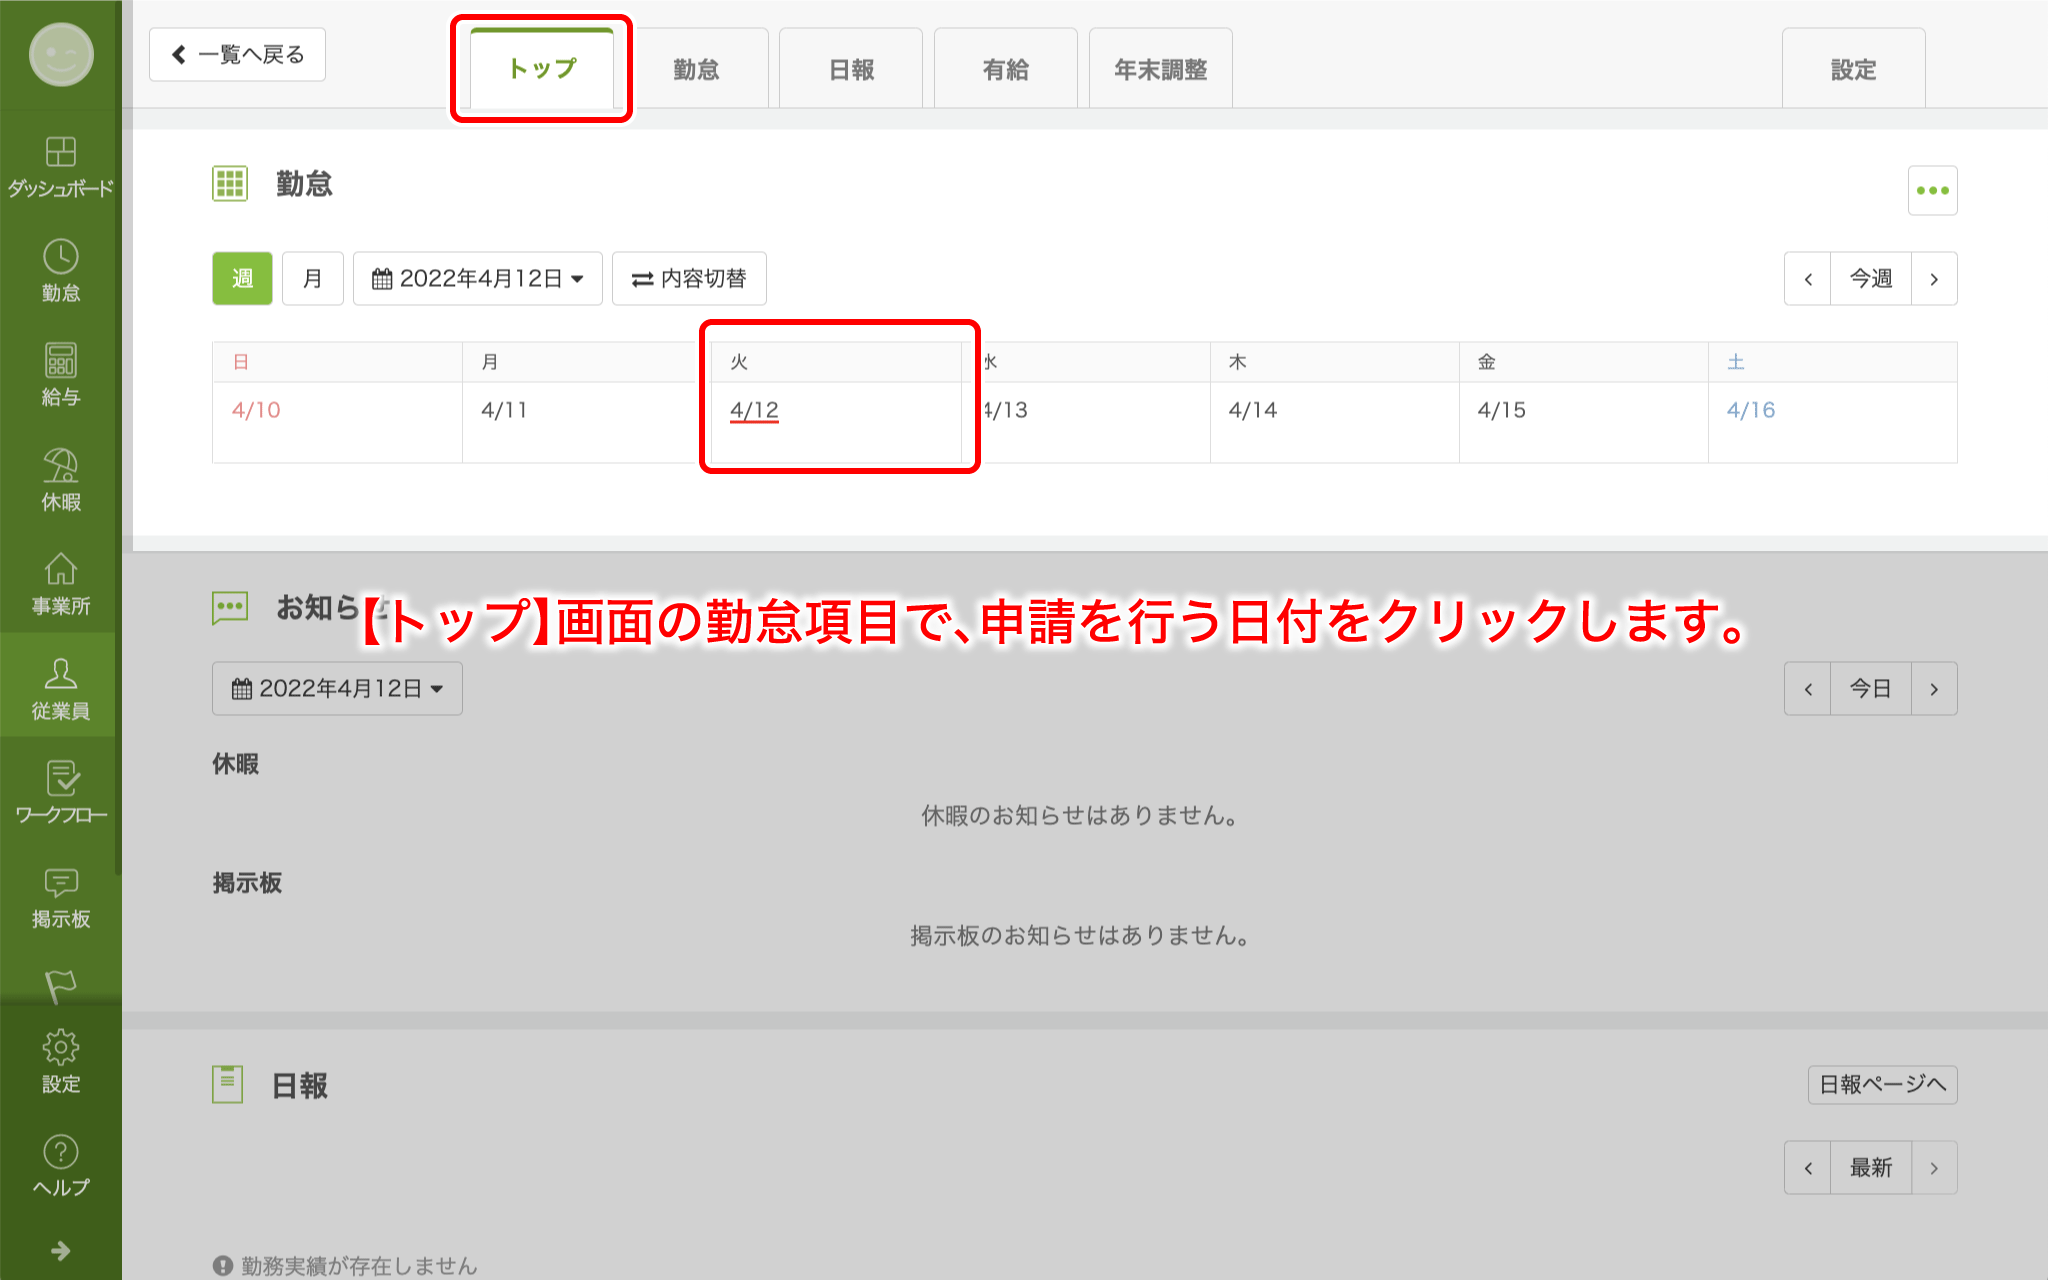Click the 4/12 date in calendar
The width and height of the screenshot is (2048, 1280).
tap(754, 410)
